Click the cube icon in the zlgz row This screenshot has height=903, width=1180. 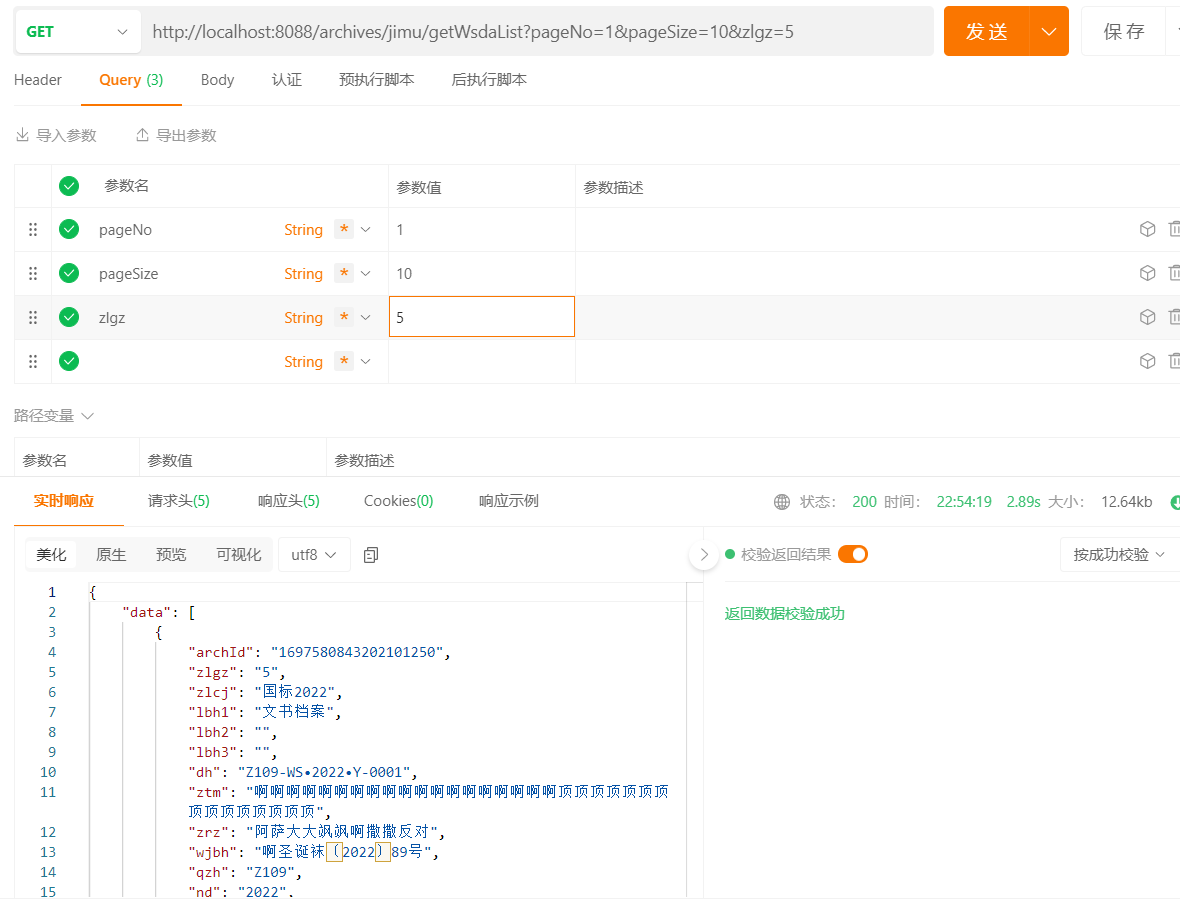pos(1147,317)
